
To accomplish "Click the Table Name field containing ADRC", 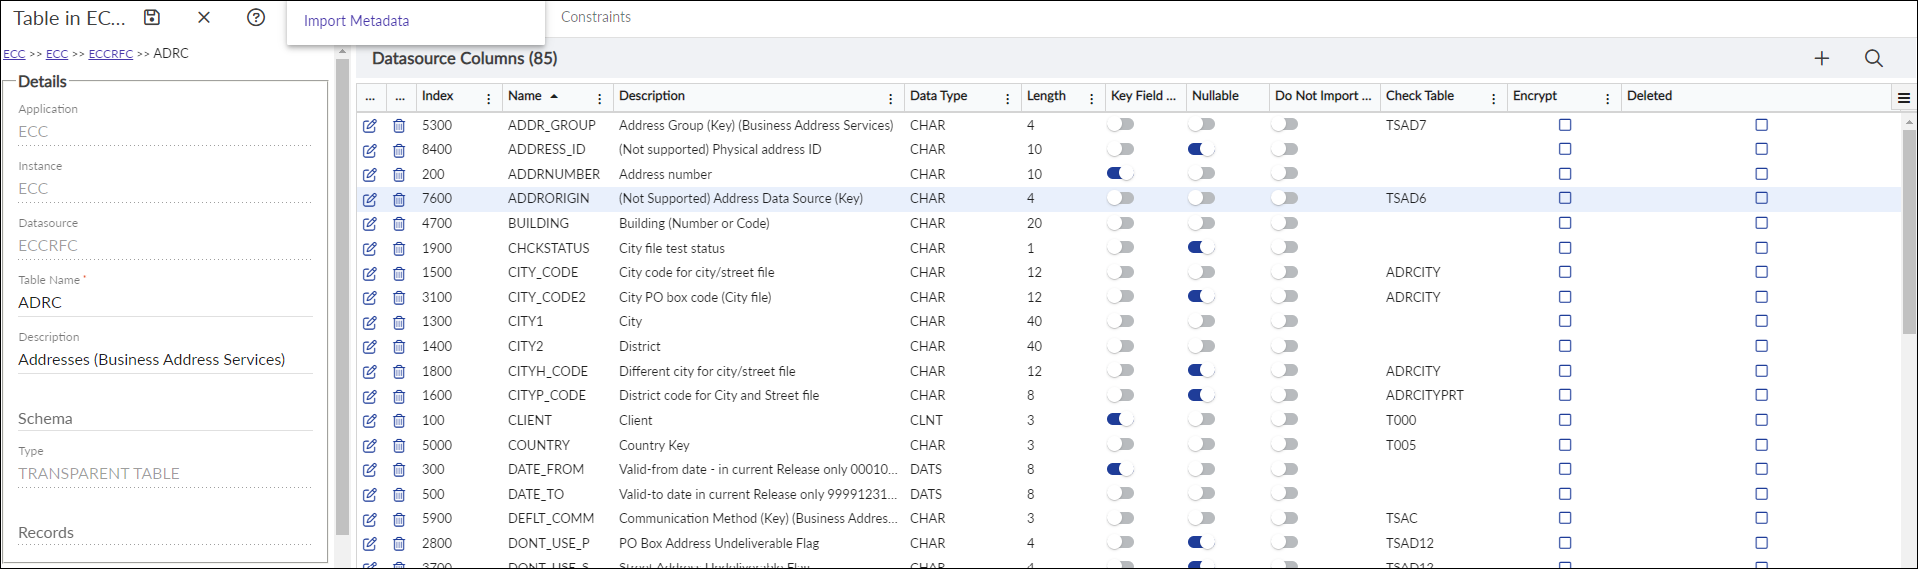I will (x=165, y=303).
